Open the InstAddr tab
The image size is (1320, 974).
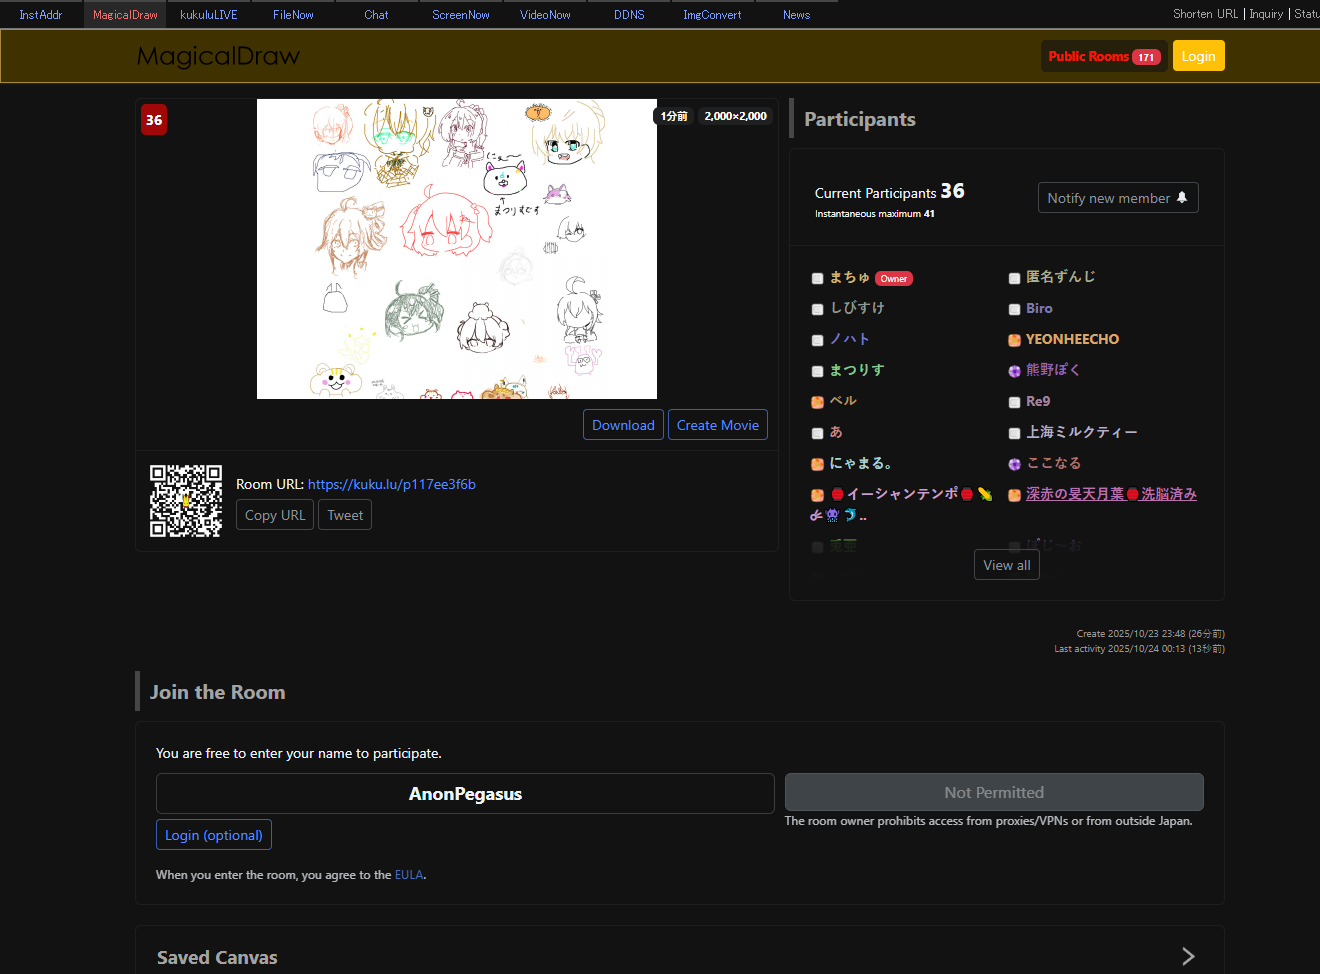pyautogui.click(x=41, y=15)
